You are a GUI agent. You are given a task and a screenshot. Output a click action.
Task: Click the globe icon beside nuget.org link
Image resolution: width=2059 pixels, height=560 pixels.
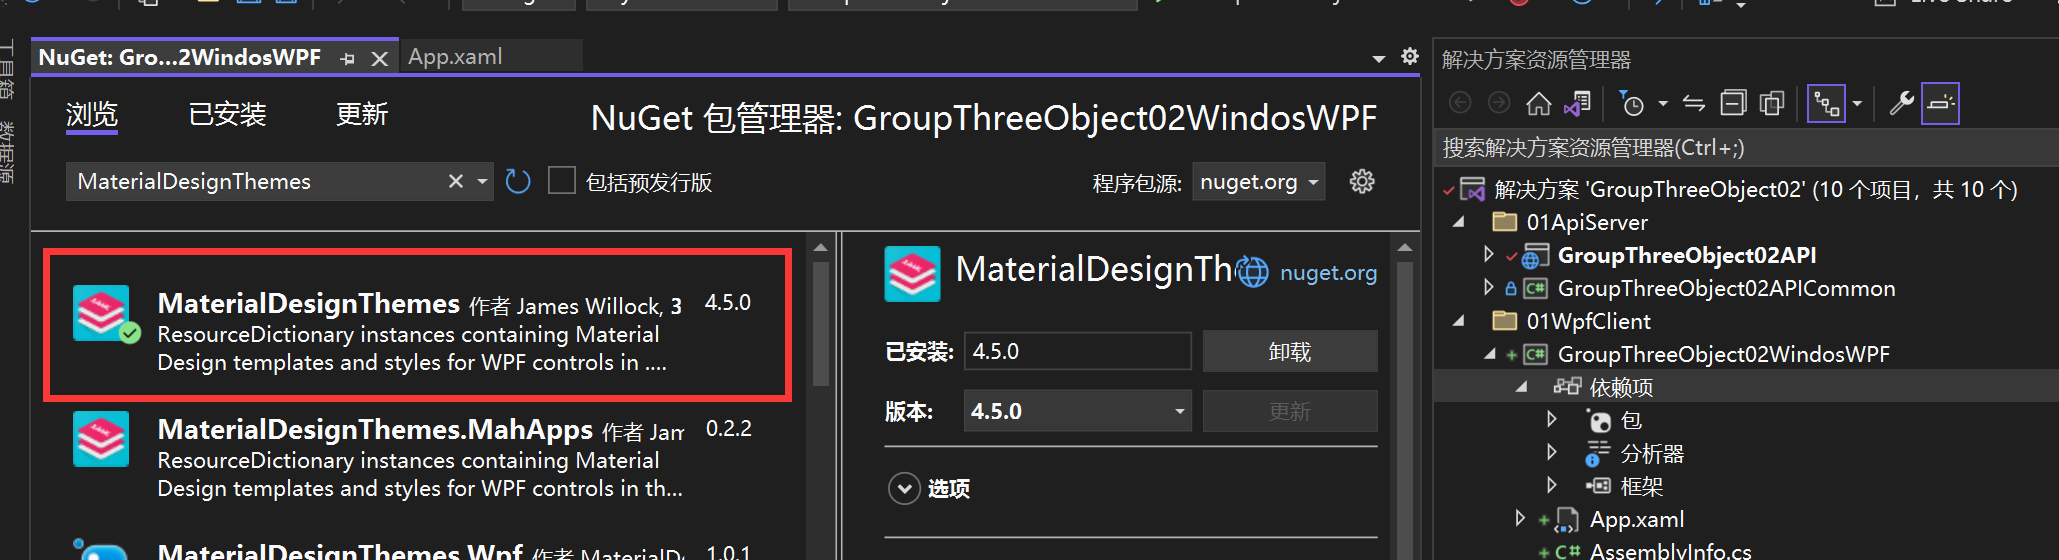point(1253,272)
